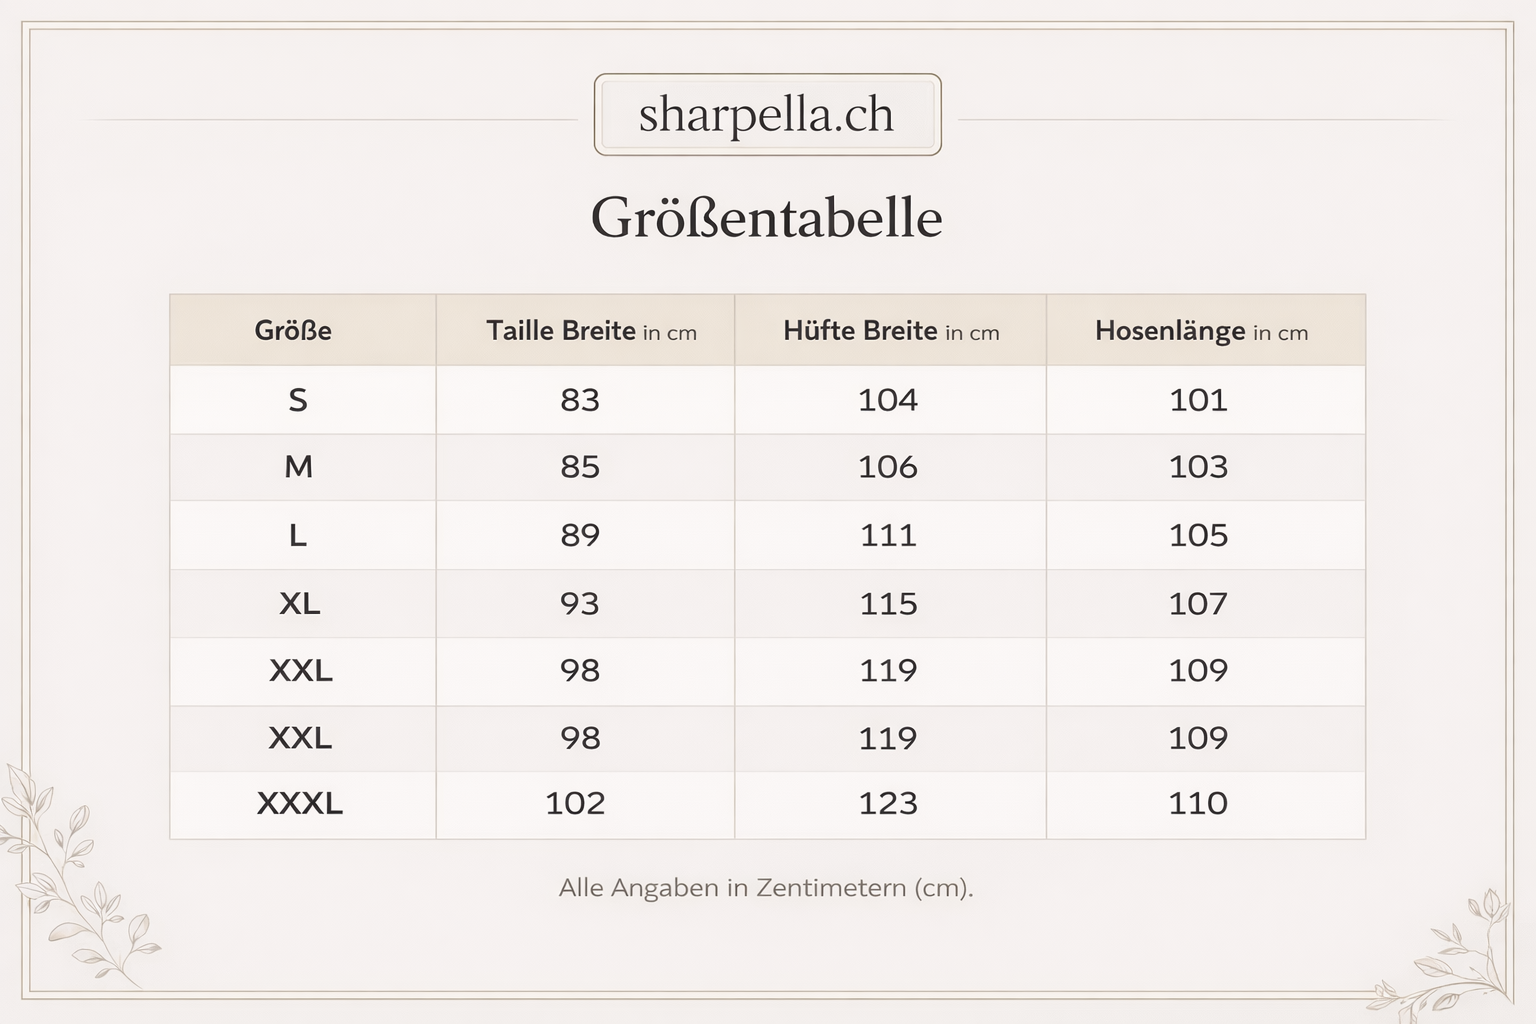Viewport: 1536px width, 1024px height.
Task: Select the 123 hip width cell
Action: 888,803
